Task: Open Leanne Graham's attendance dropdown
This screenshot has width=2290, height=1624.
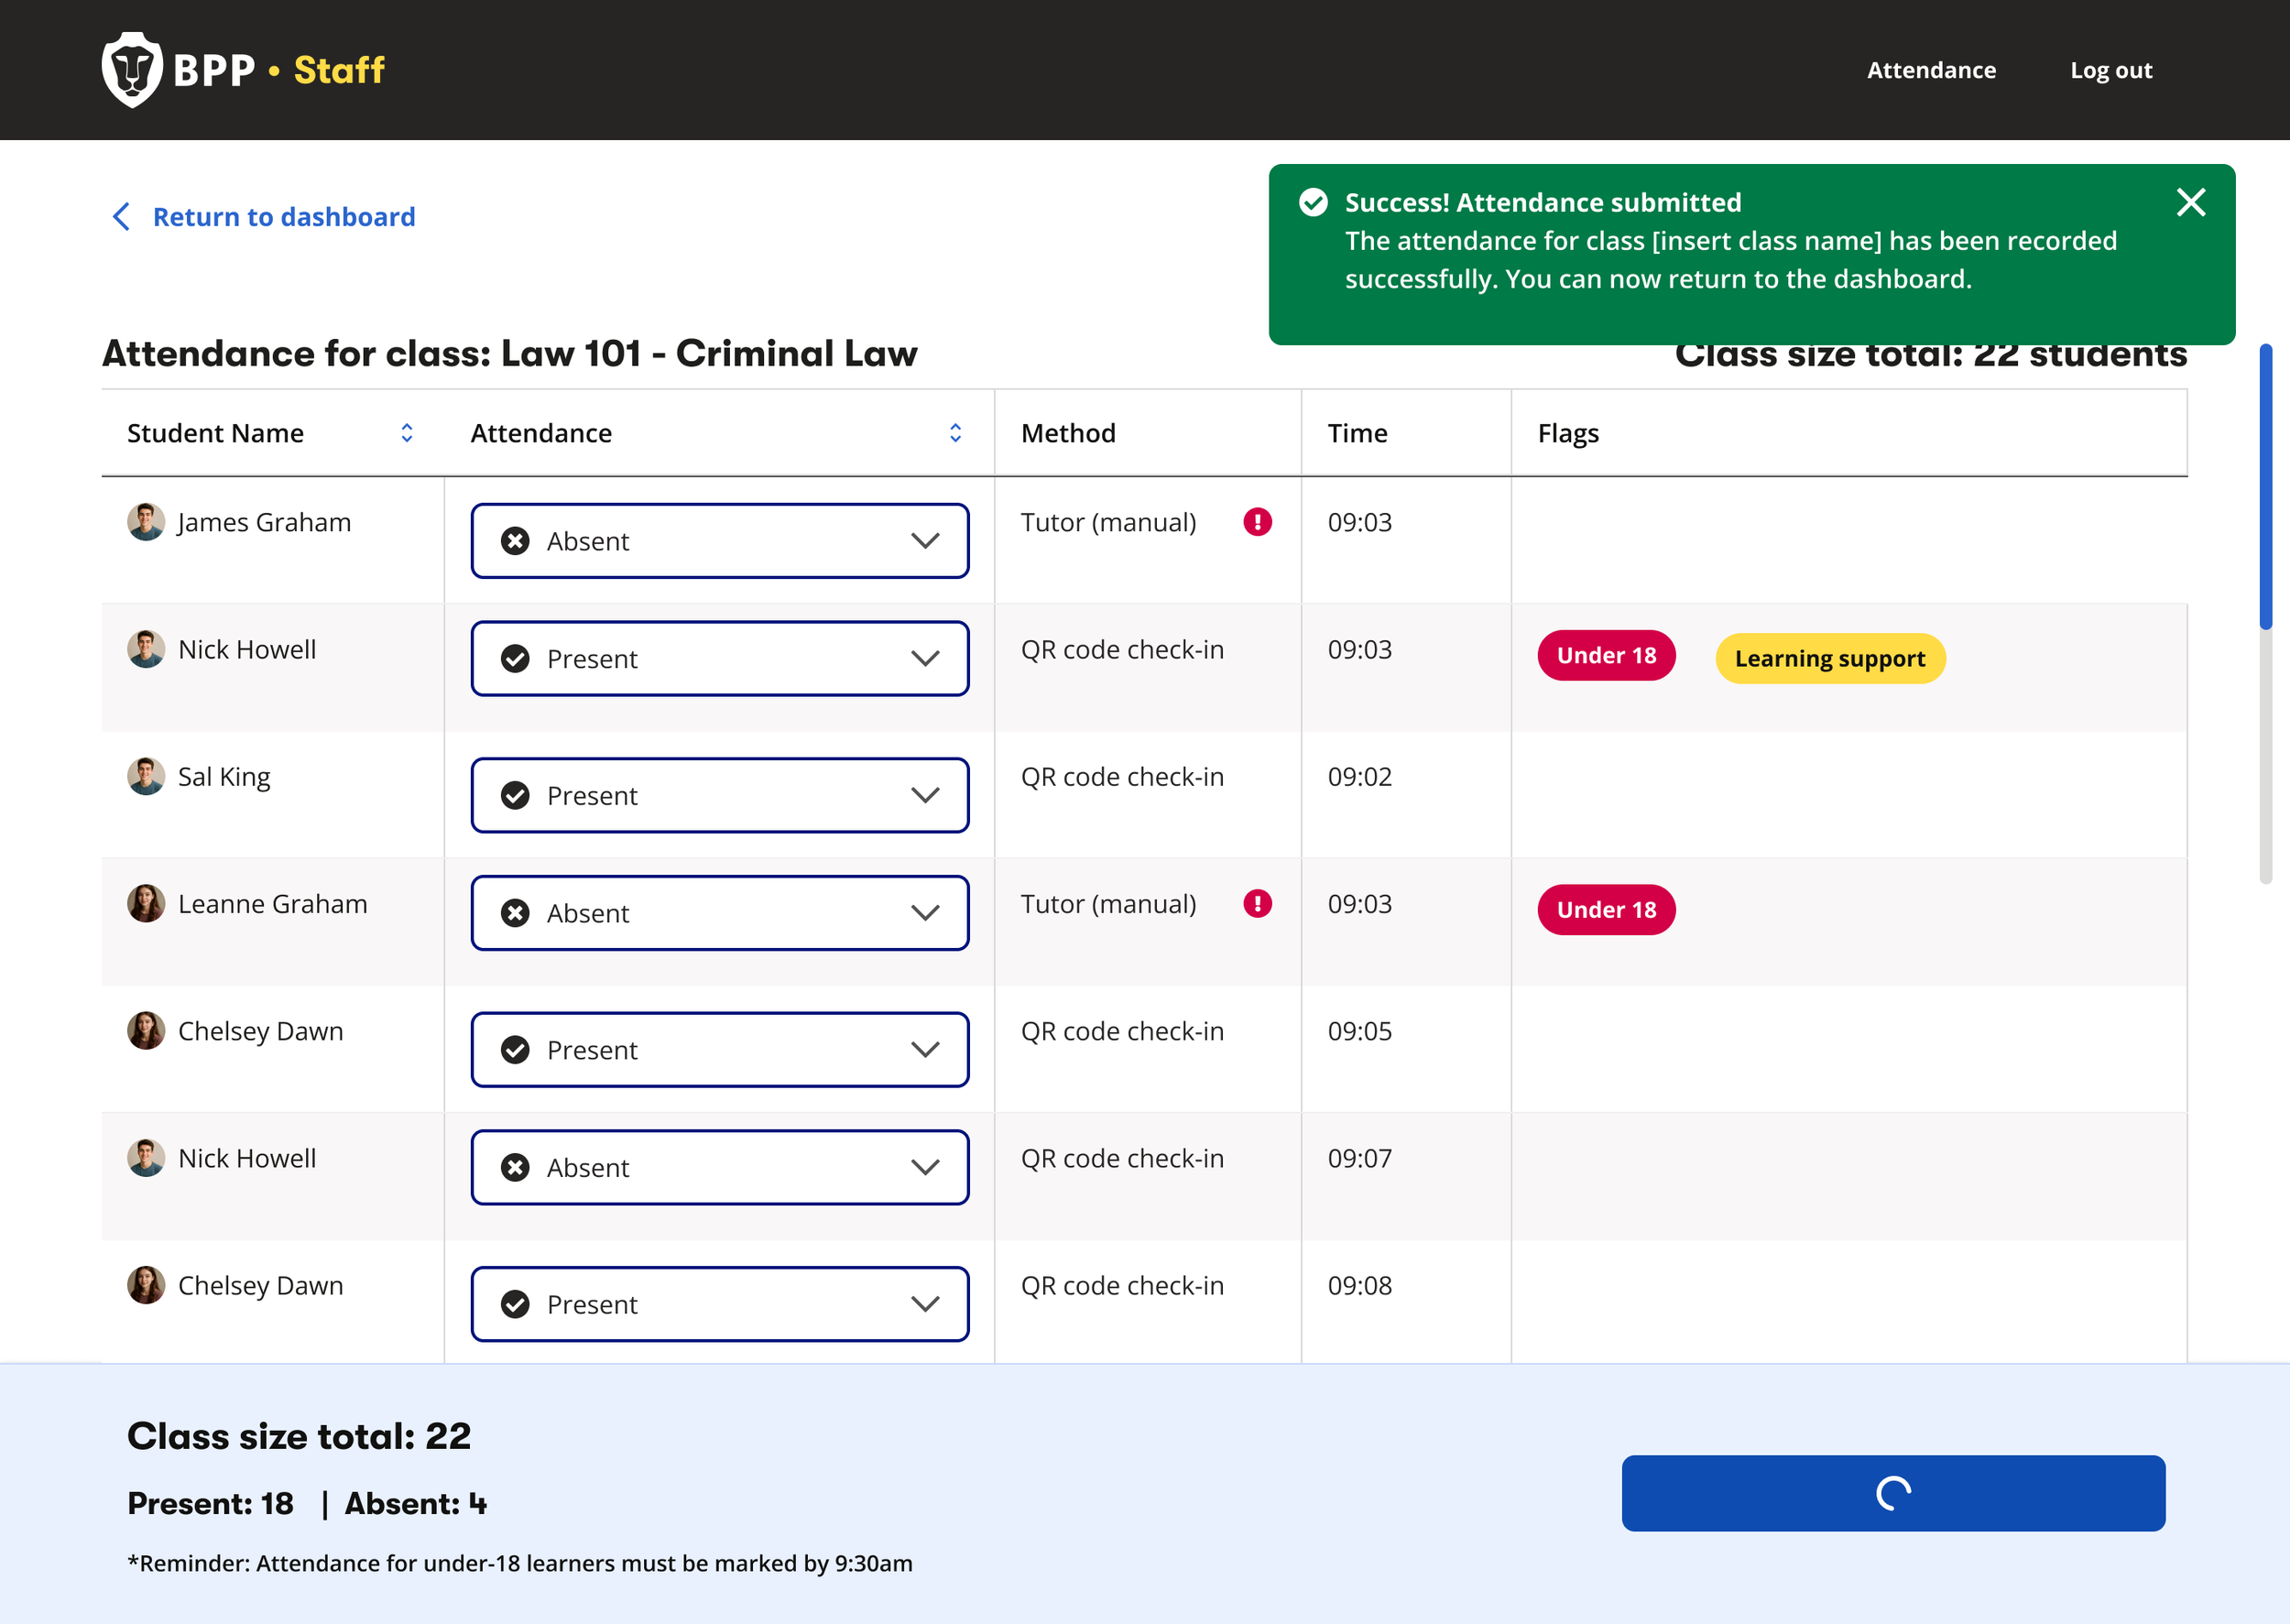Action: [720, 913]
